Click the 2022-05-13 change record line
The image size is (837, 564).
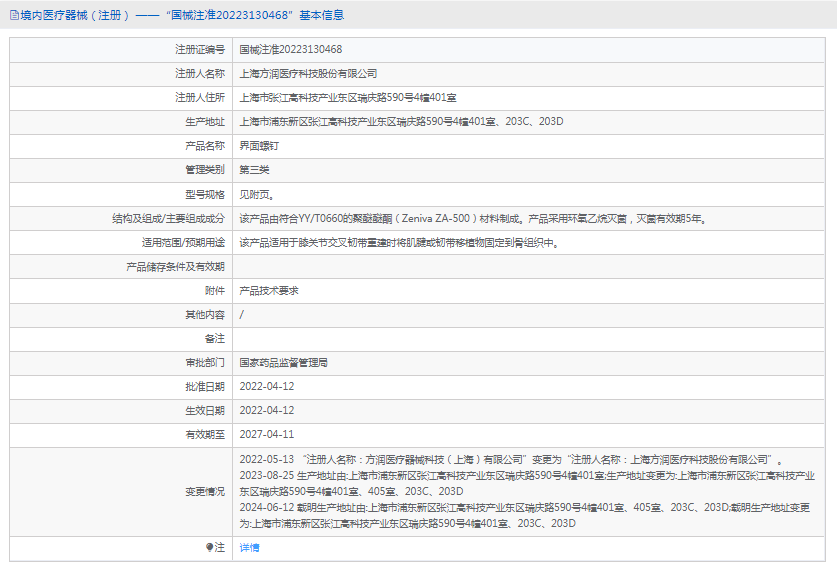(x=511, y=459)
